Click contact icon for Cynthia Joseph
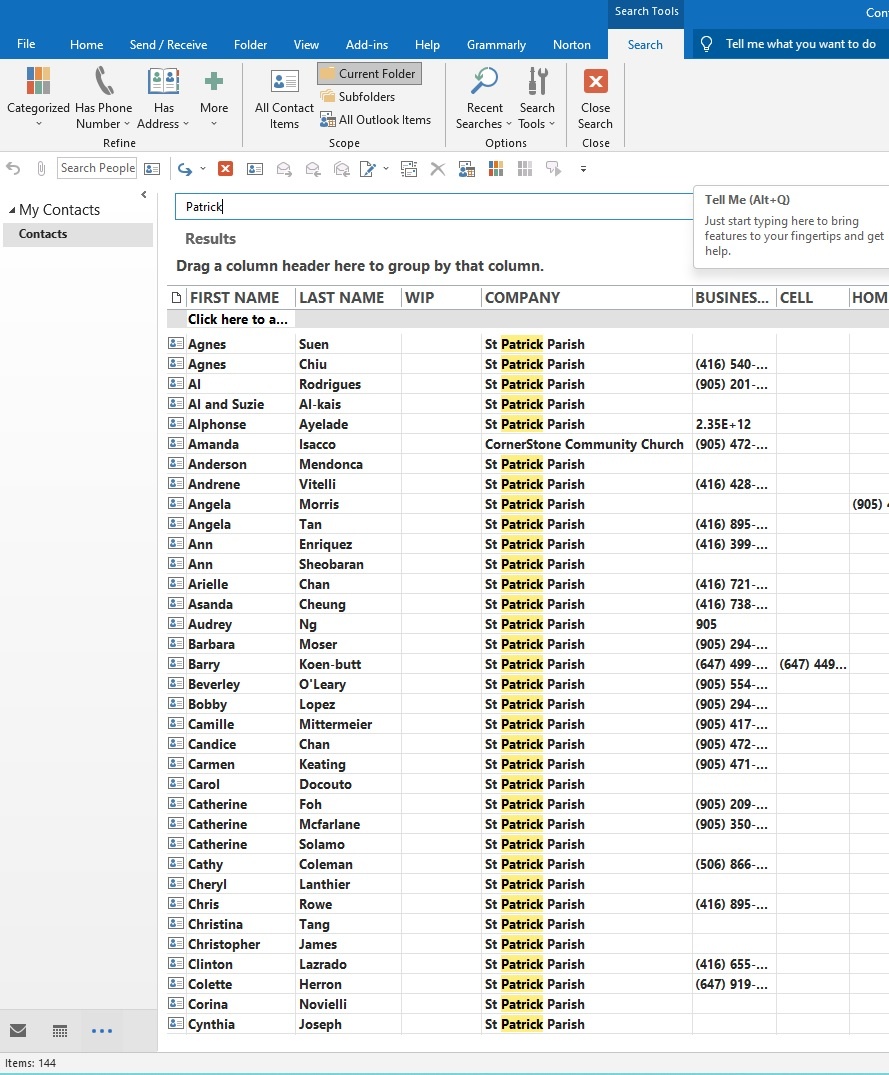This screenshot has height=1075, width=889. tap(176, 1024)
